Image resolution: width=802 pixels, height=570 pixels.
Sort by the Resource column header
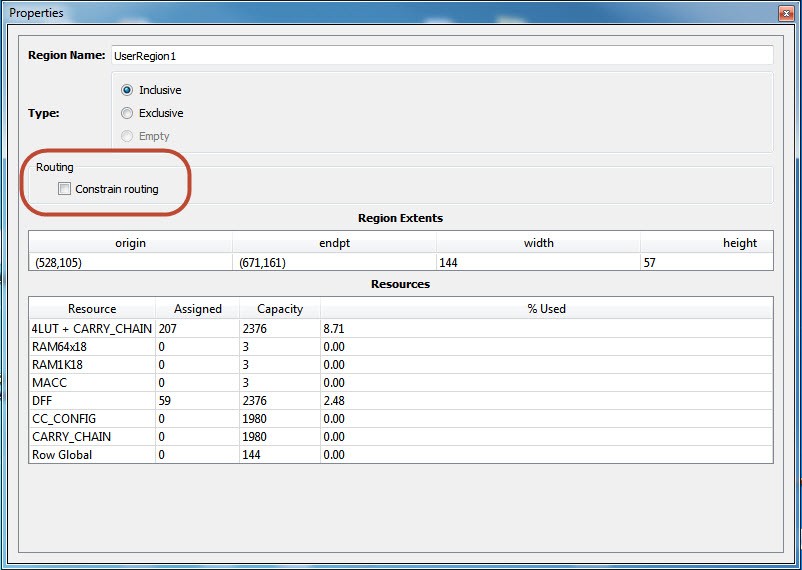(92, 309)
